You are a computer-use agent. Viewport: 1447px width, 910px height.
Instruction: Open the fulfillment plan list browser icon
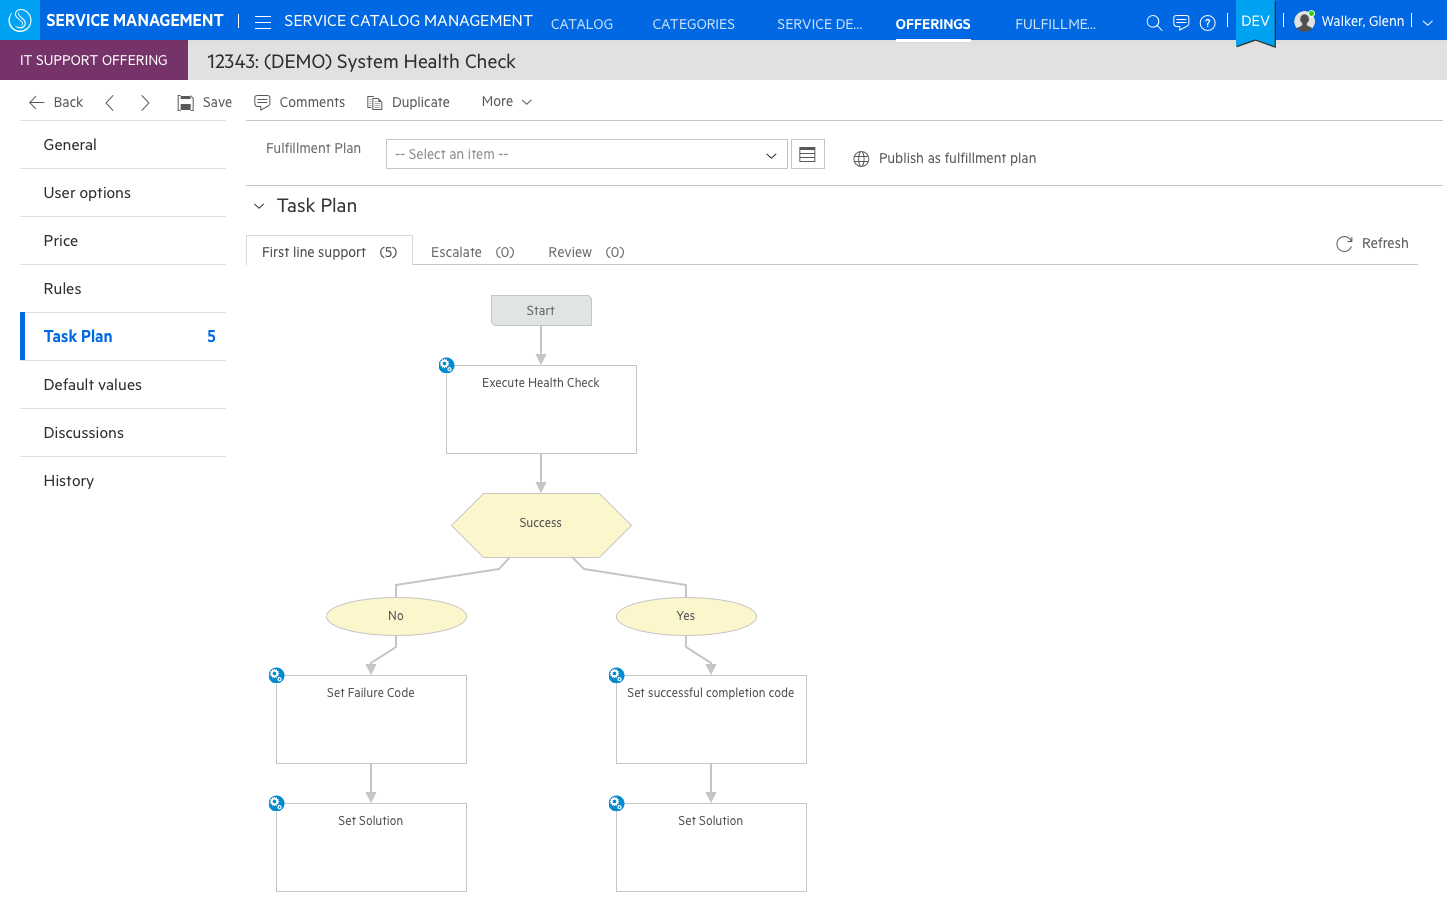point(808,154)
